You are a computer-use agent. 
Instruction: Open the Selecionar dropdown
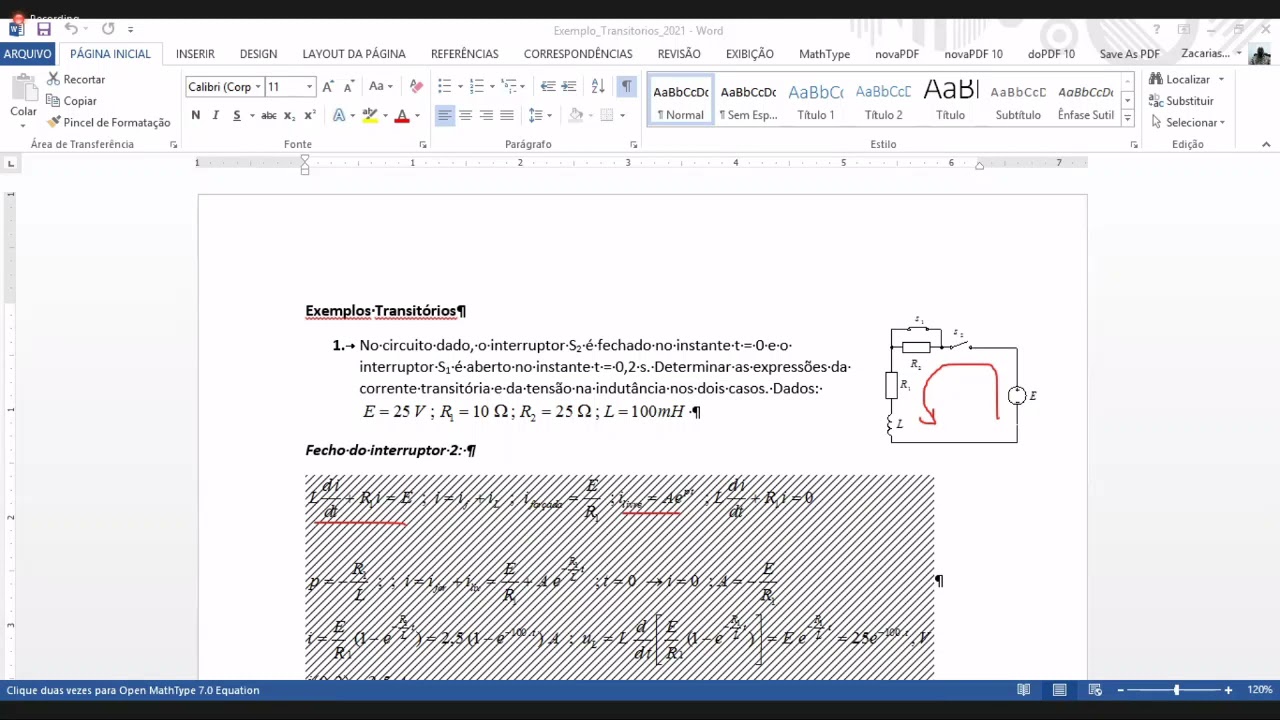tap(1188, 122)
